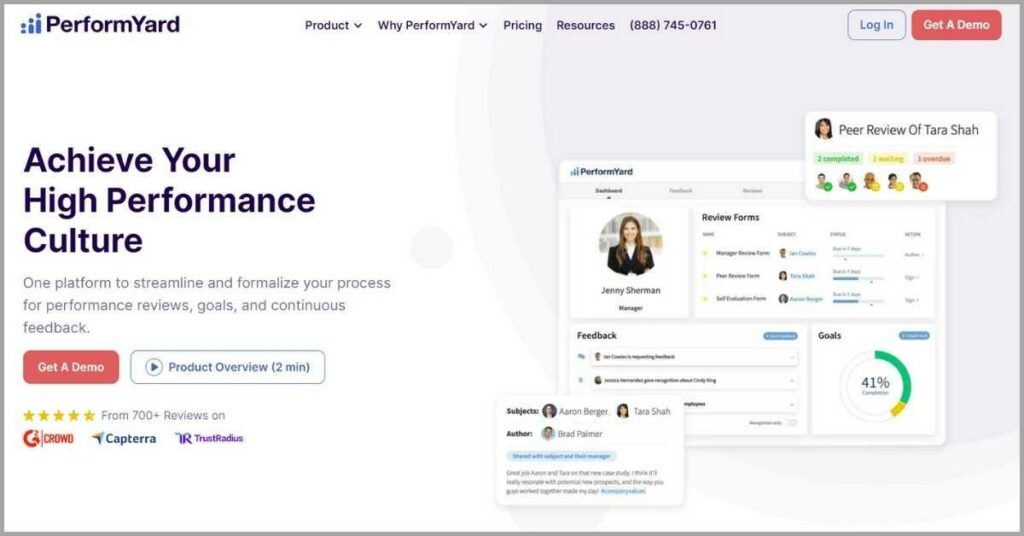Click the Log In button
Screen dimensions: 1024x536
tap(876, 25)
